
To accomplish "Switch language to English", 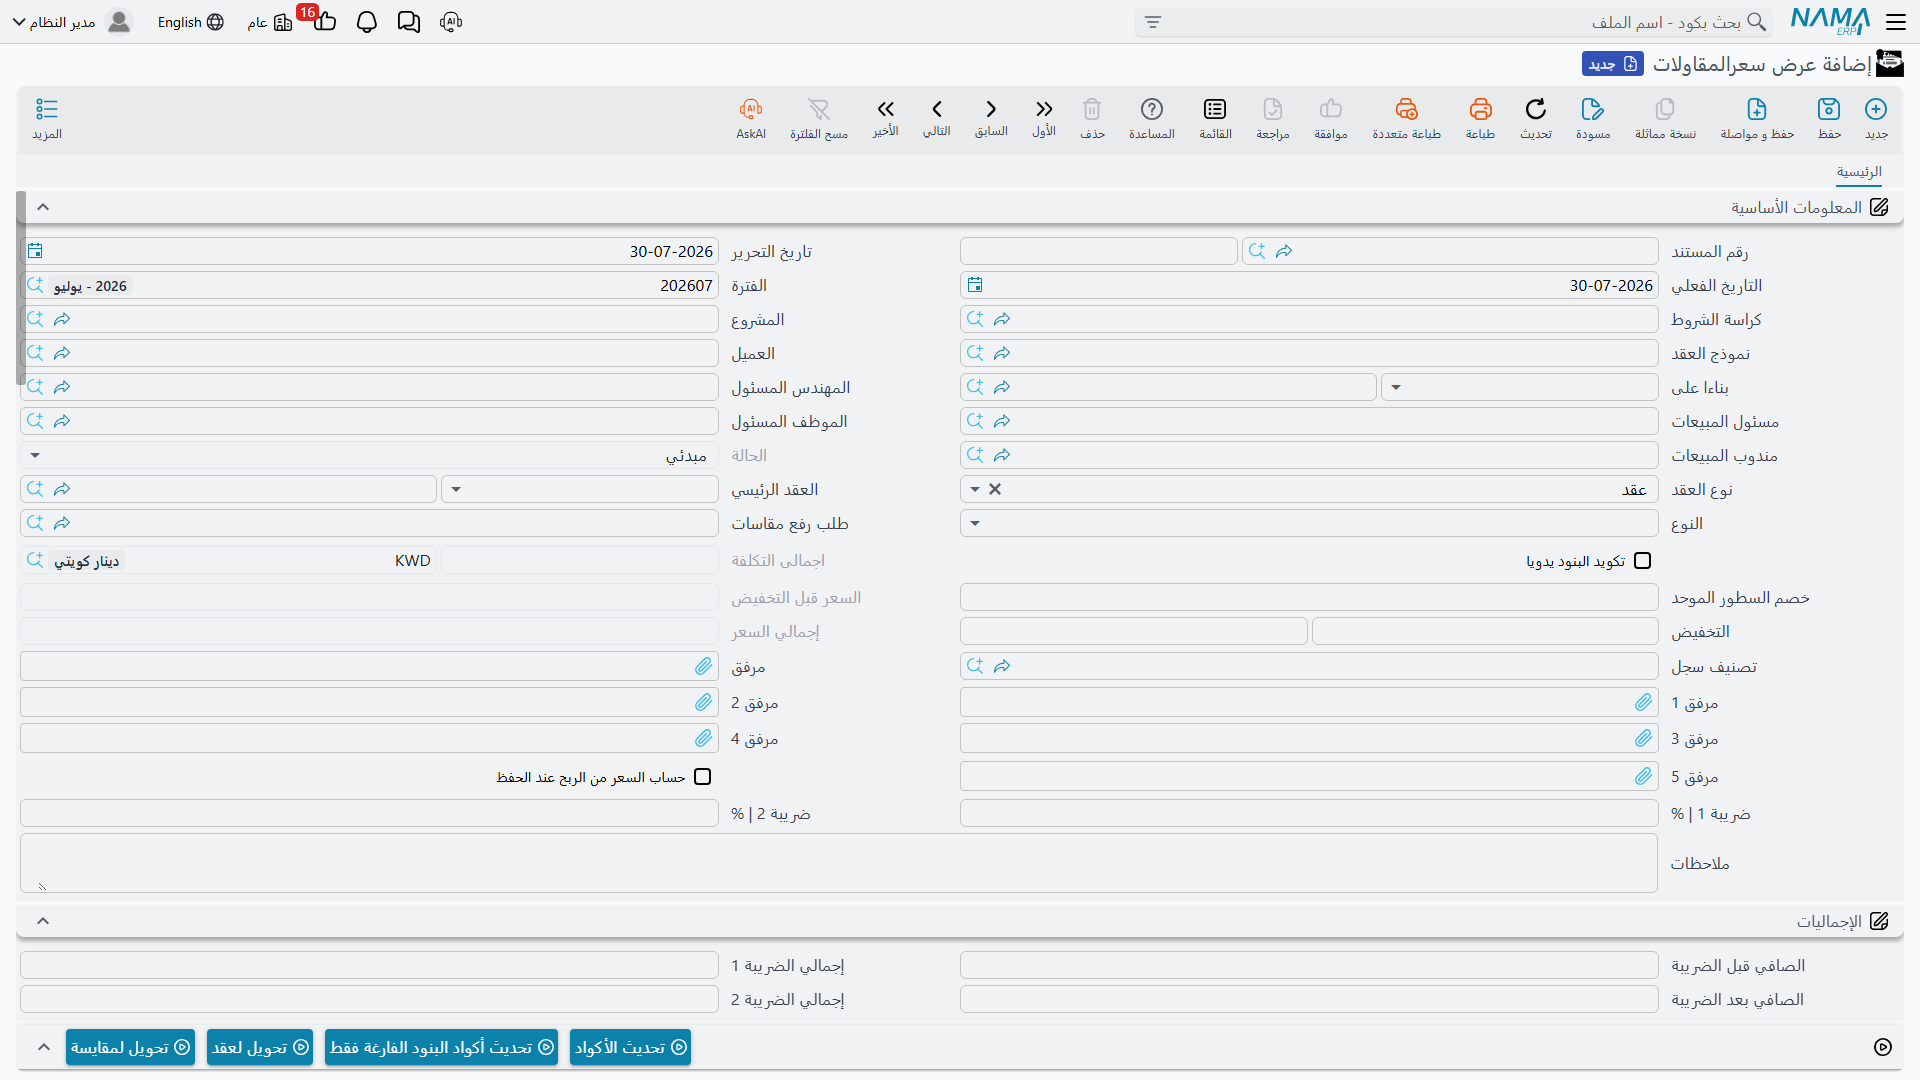I will [x=190, y=22].
